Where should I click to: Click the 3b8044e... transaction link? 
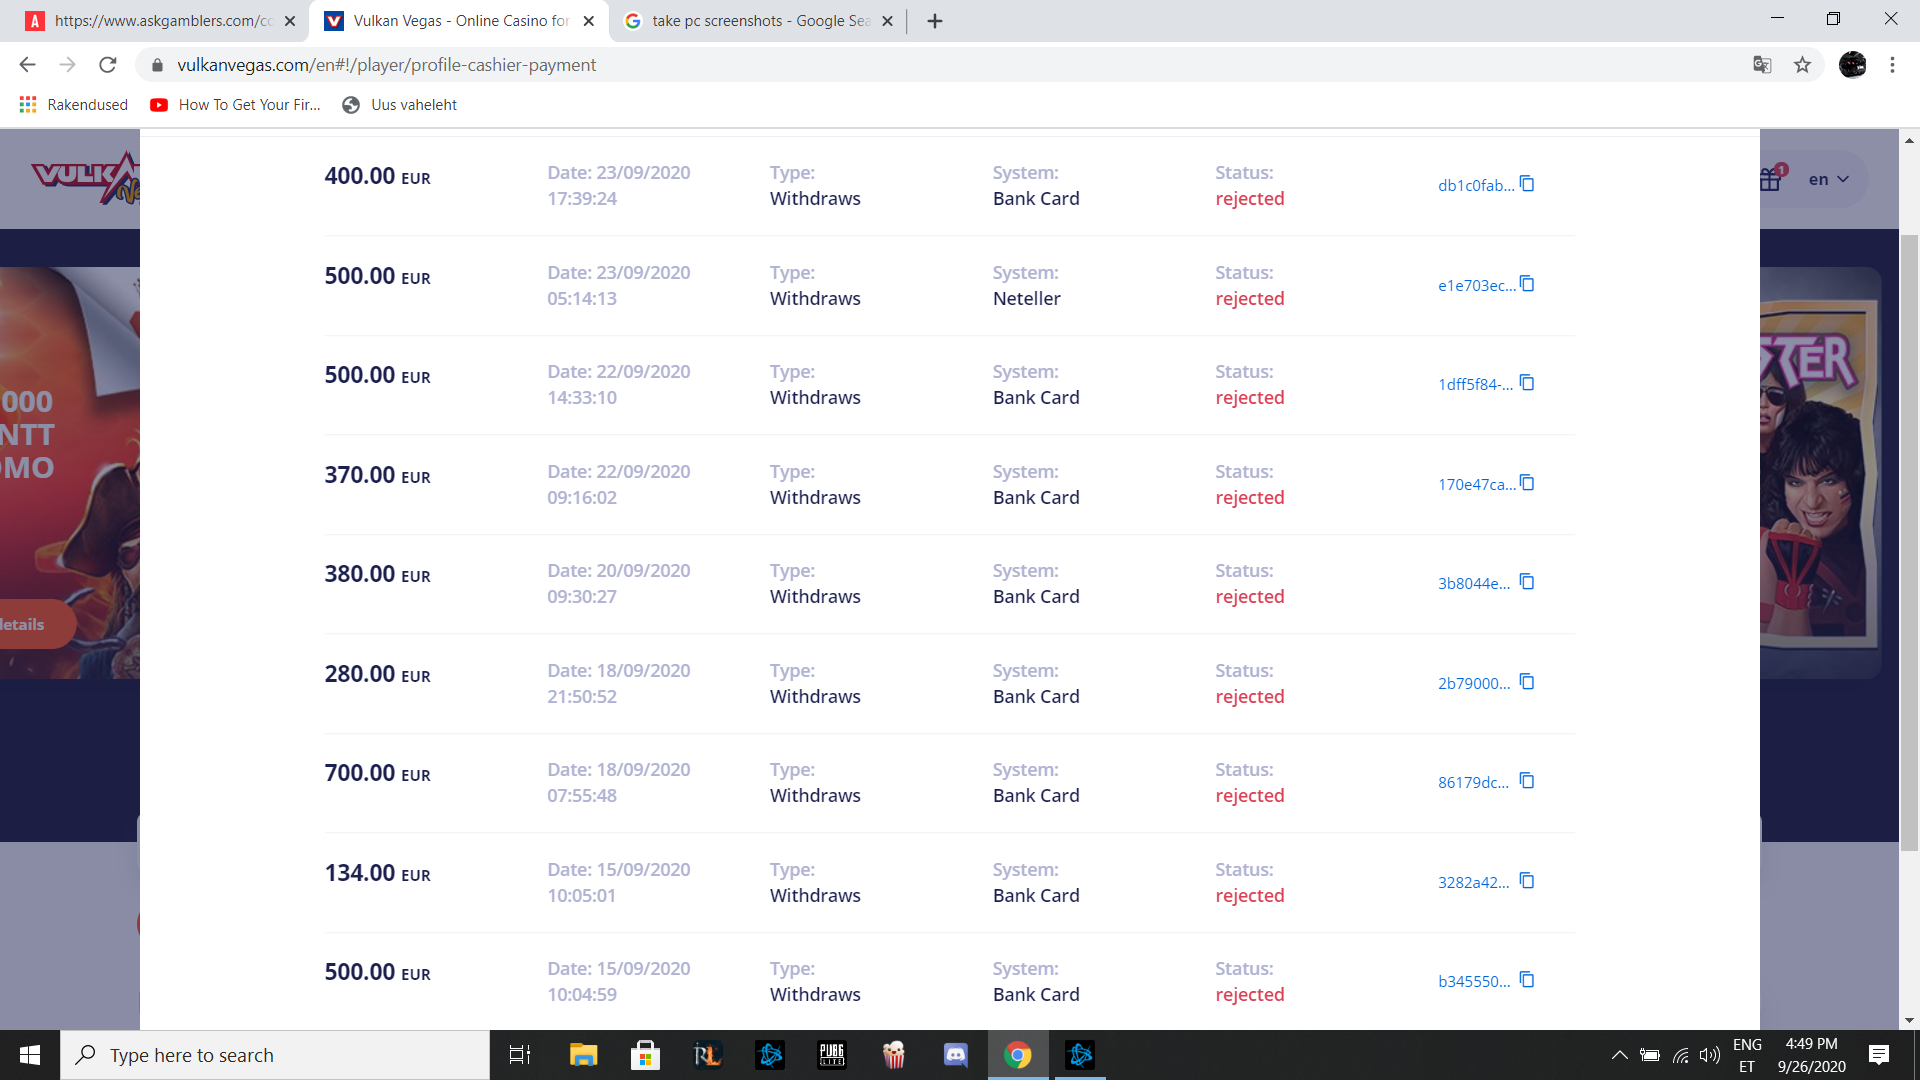pos(1474,583)
